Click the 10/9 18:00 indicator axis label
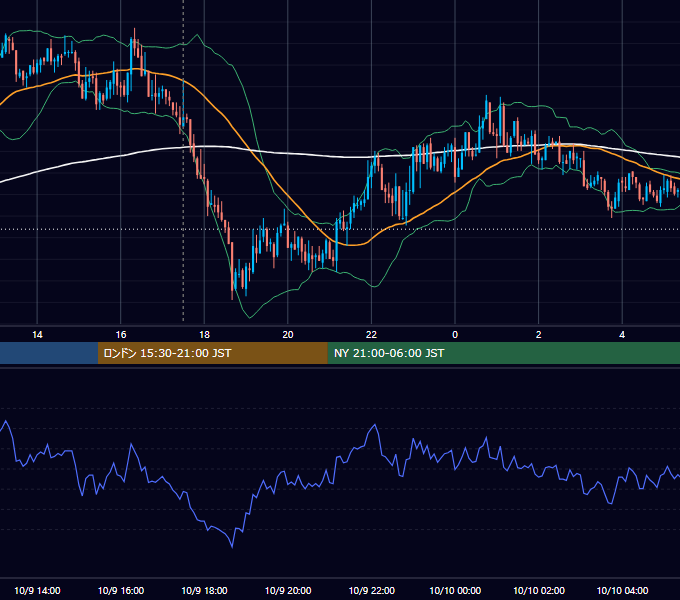Screen dimensions: 680x600 (204, 590)
